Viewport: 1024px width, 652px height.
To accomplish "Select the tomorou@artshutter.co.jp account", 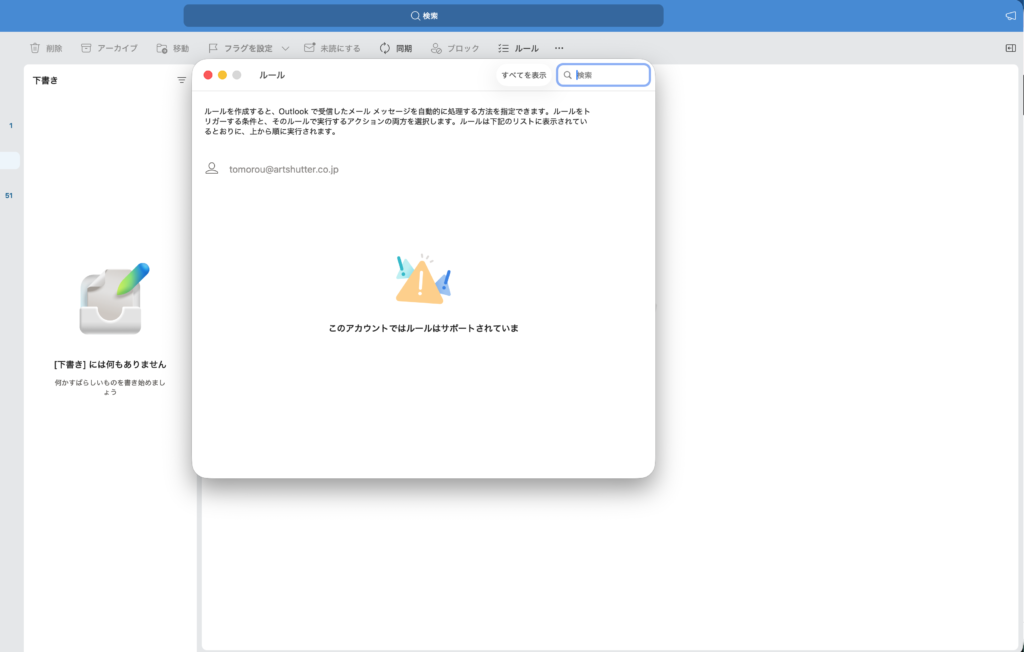I will click(x=283, y=169).
